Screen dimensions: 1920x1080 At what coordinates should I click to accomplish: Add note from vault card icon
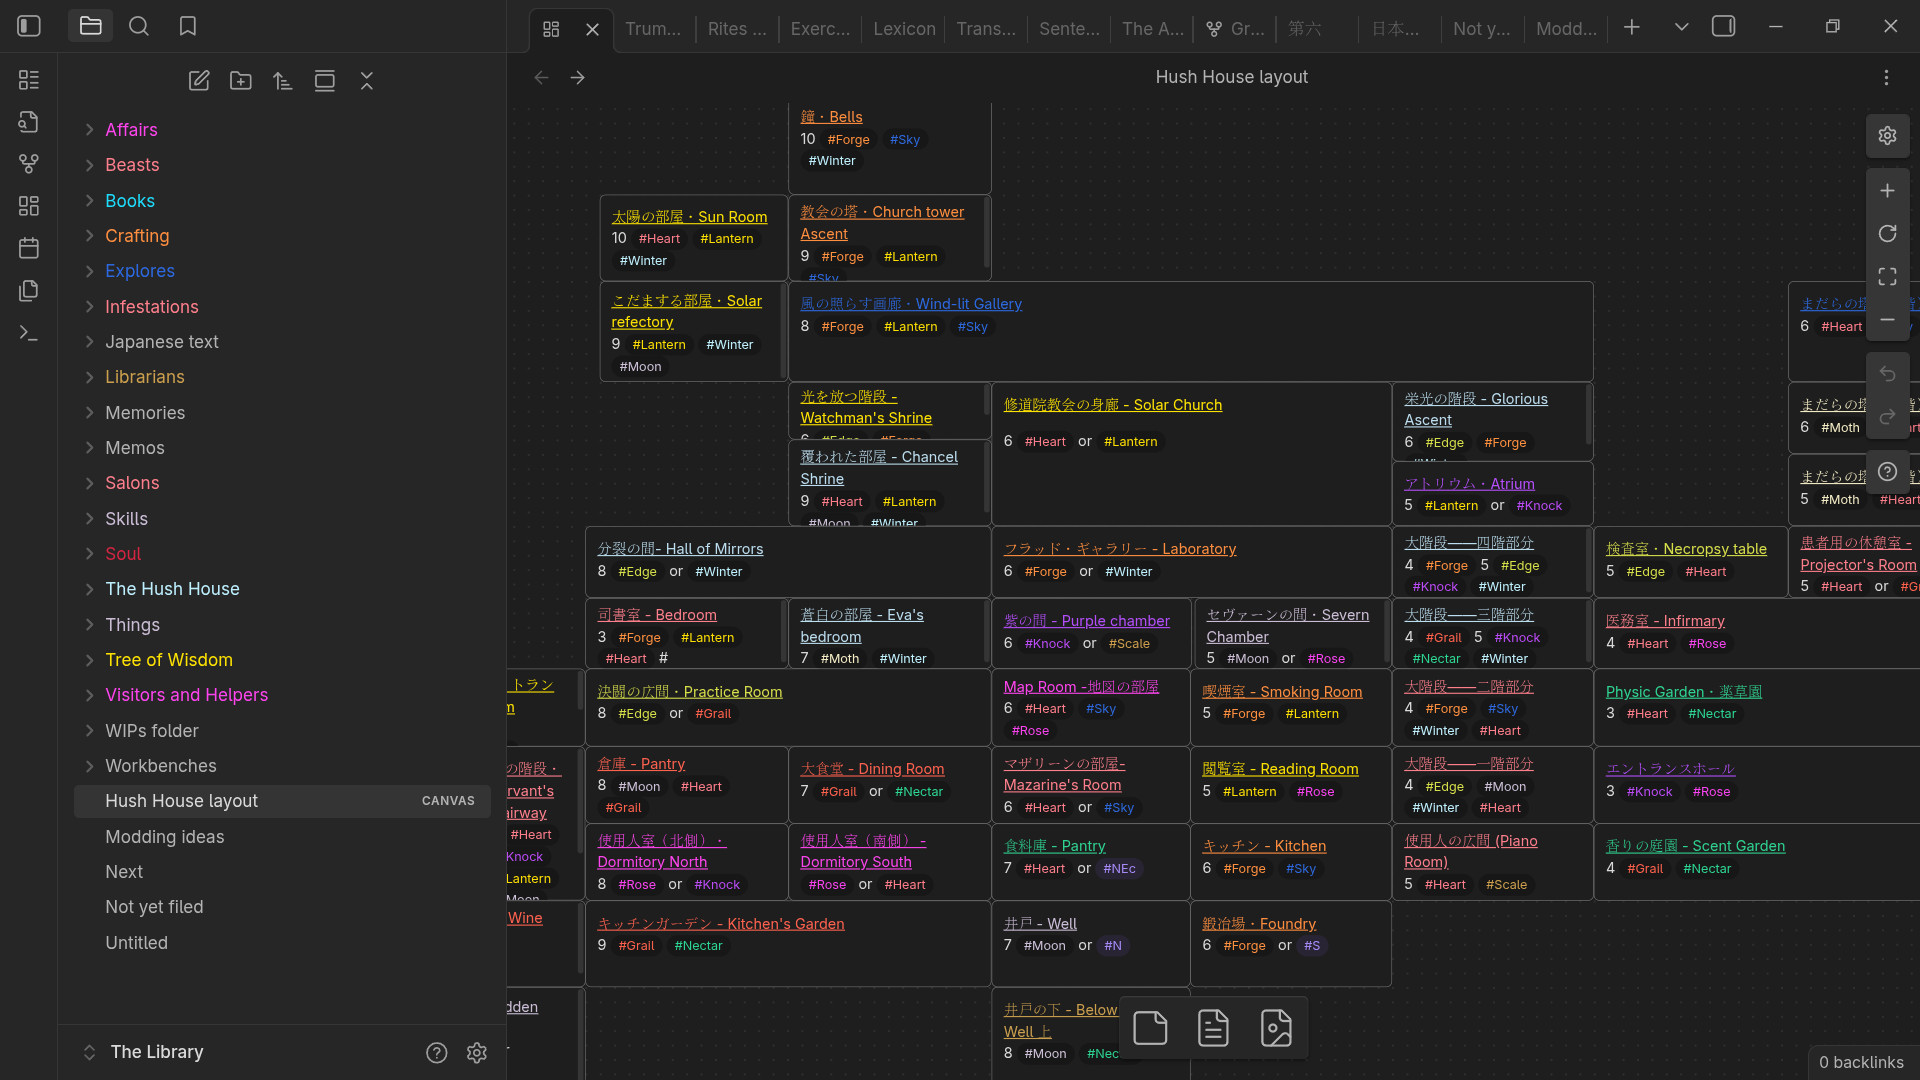pos(1213,1028)
